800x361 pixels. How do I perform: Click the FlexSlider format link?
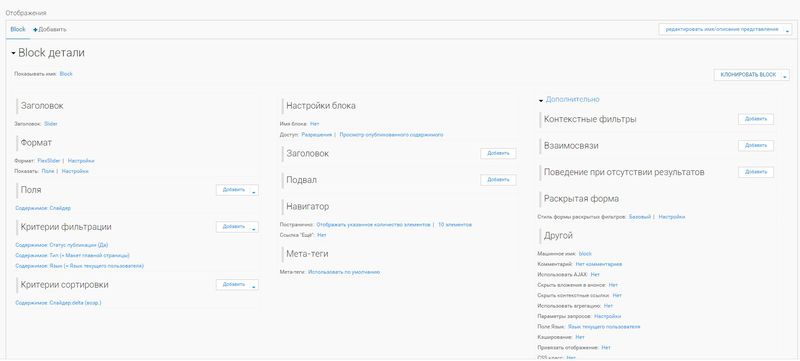pyautogui.click(x=49, y=161)
